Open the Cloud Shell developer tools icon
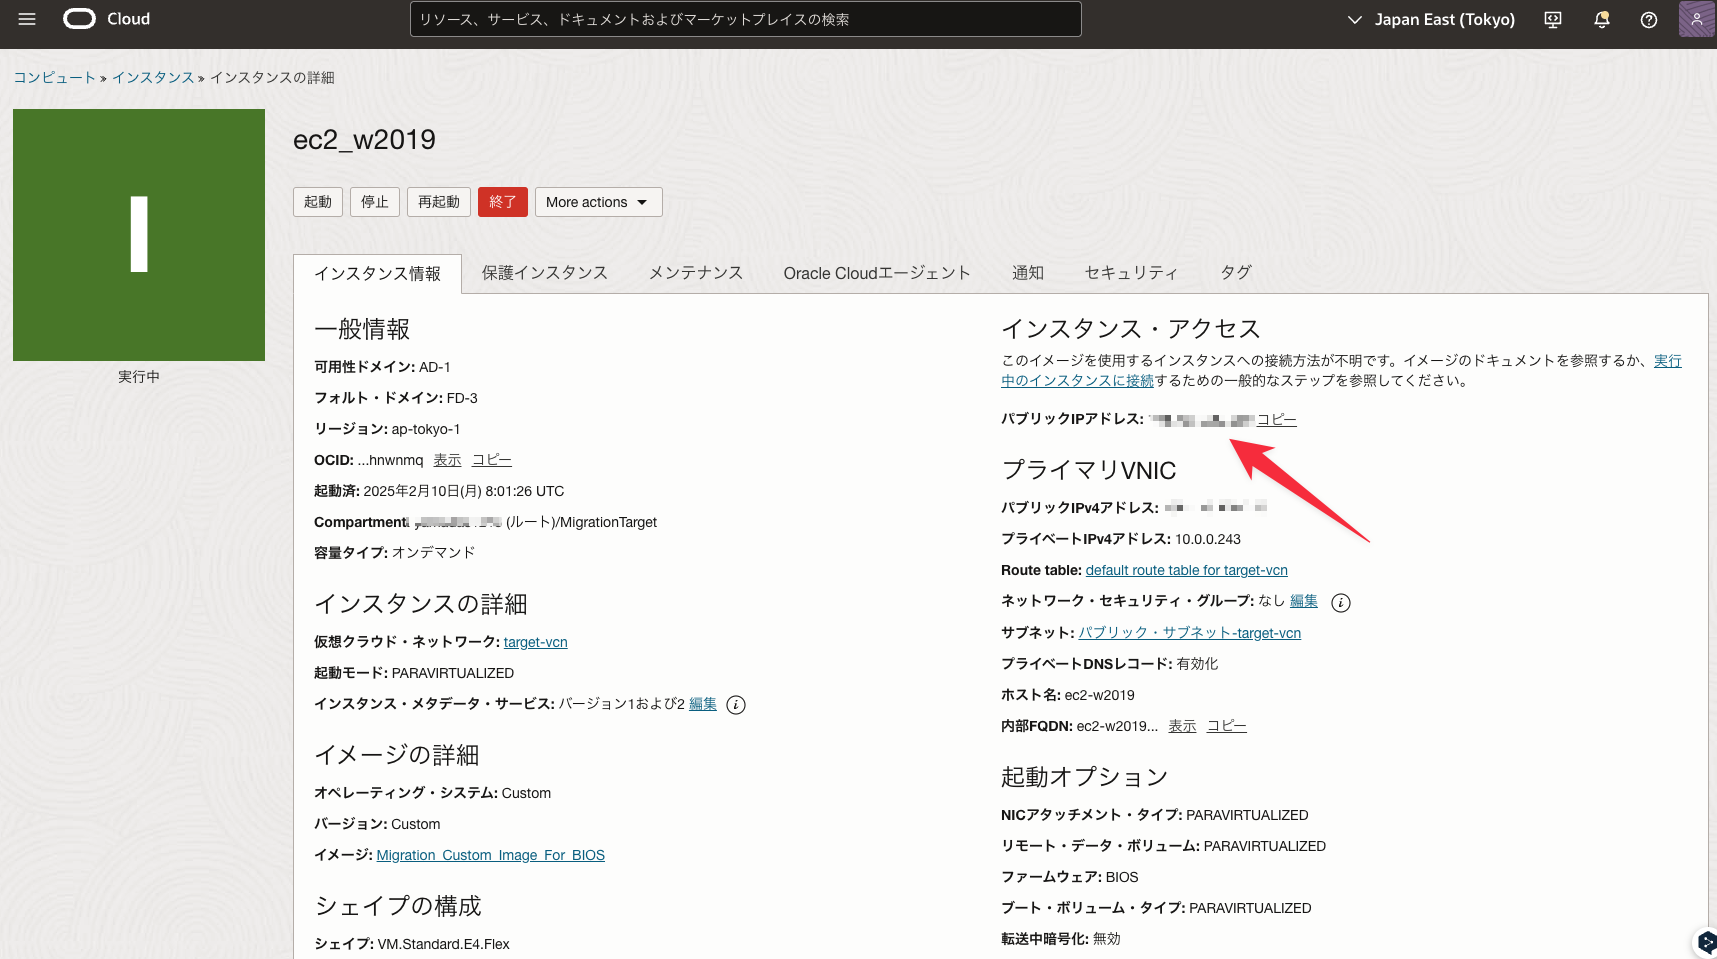This screenshot has width=1717, height=959. pyautogui.click(x=1553, y=20)
